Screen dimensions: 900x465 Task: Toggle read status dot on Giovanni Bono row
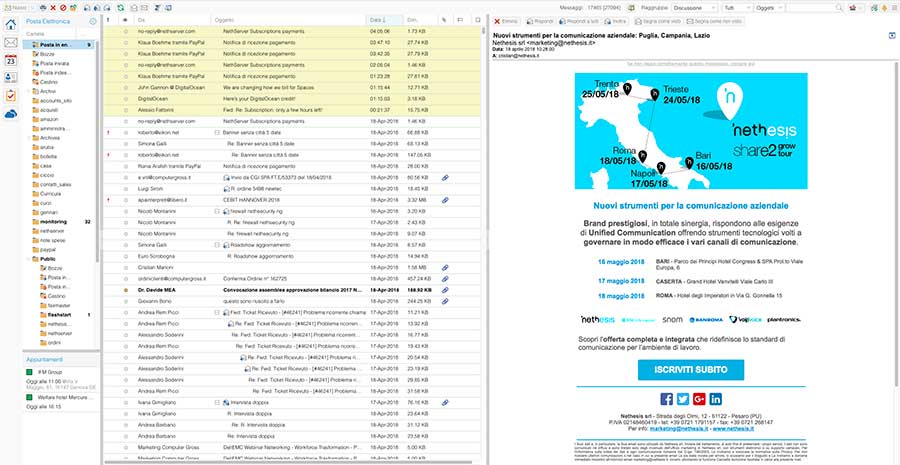126,301
